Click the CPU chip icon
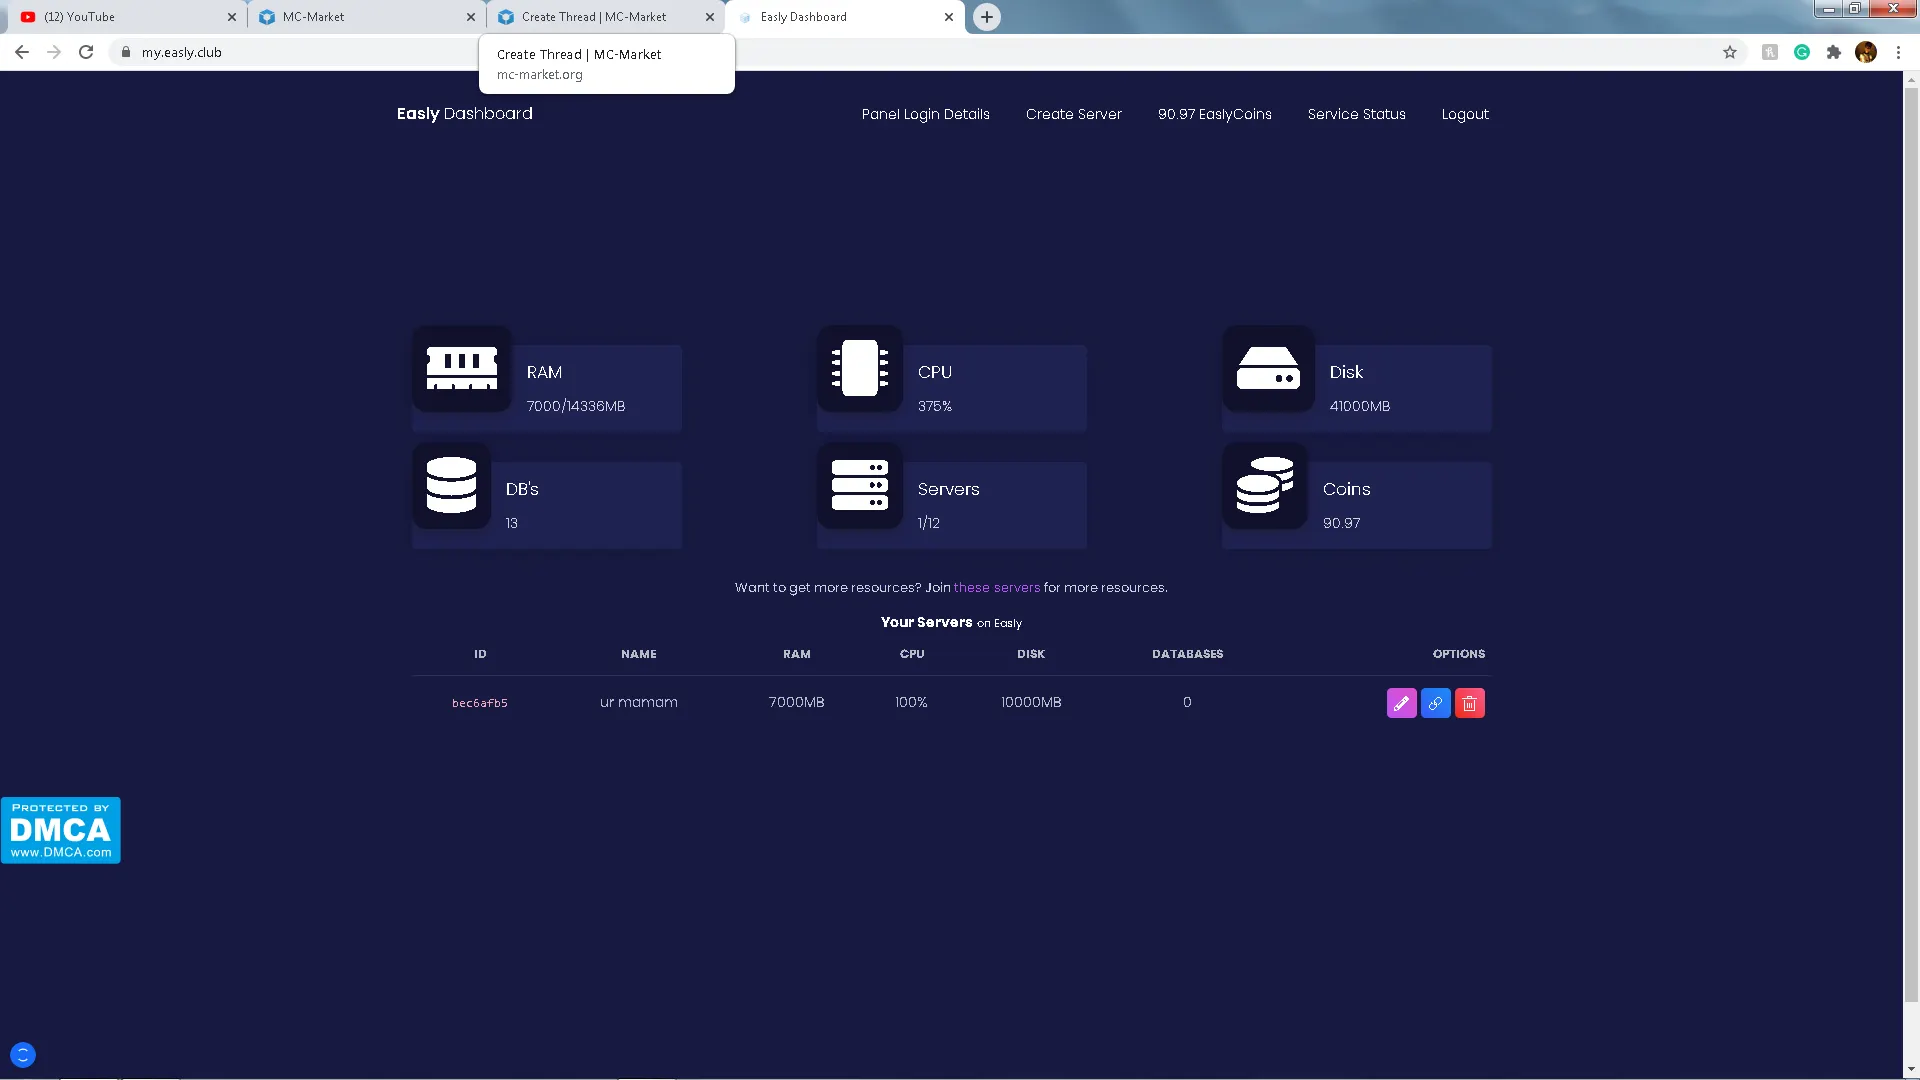 (x=860, y=368)
